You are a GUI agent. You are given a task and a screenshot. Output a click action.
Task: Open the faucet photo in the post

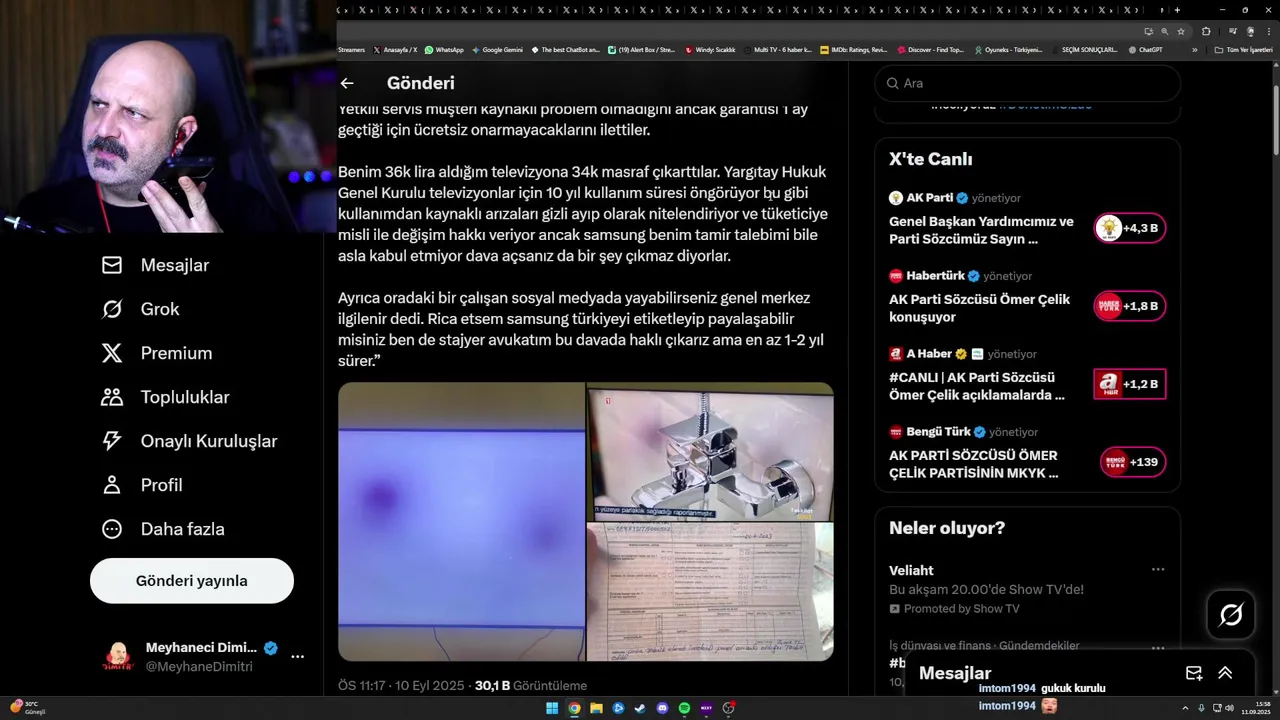[710, 451]
